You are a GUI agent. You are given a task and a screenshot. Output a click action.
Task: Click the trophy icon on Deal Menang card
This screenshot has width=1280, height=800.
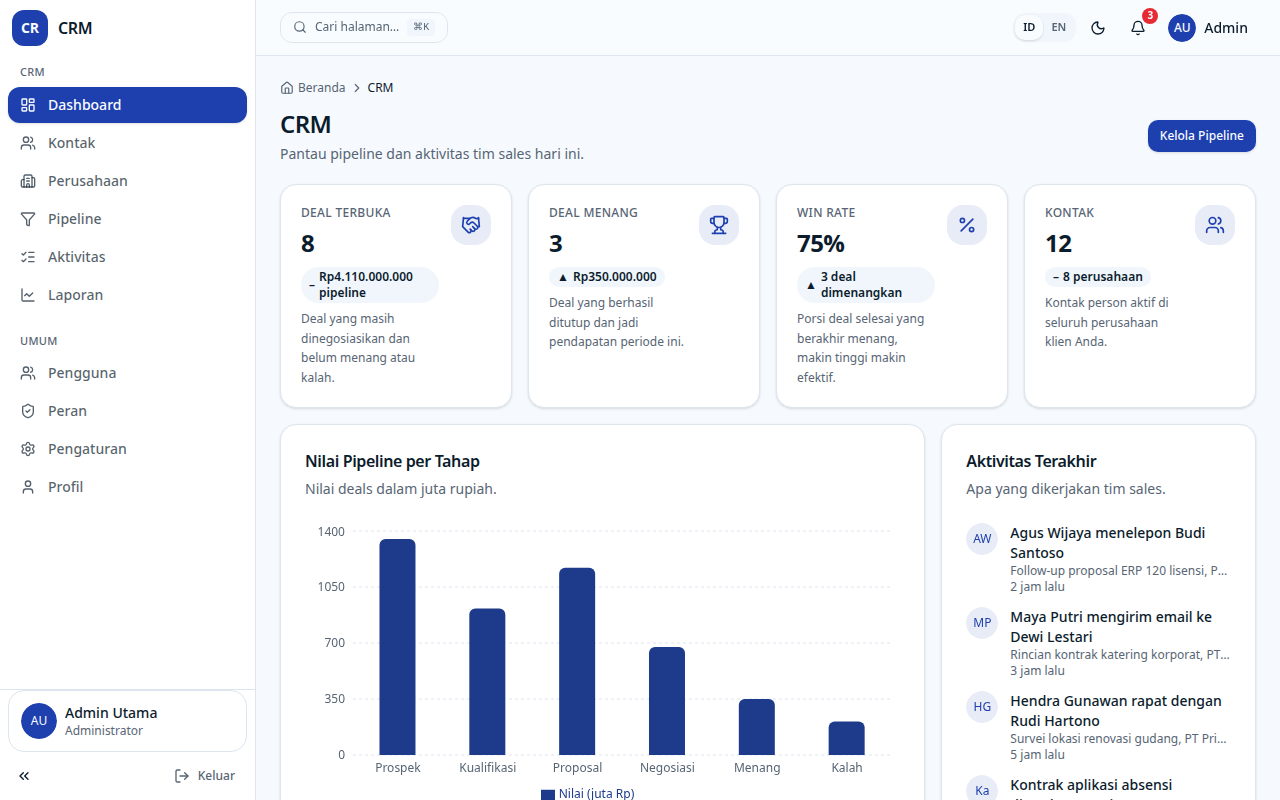pyautogui.click(x=719, y=225)
